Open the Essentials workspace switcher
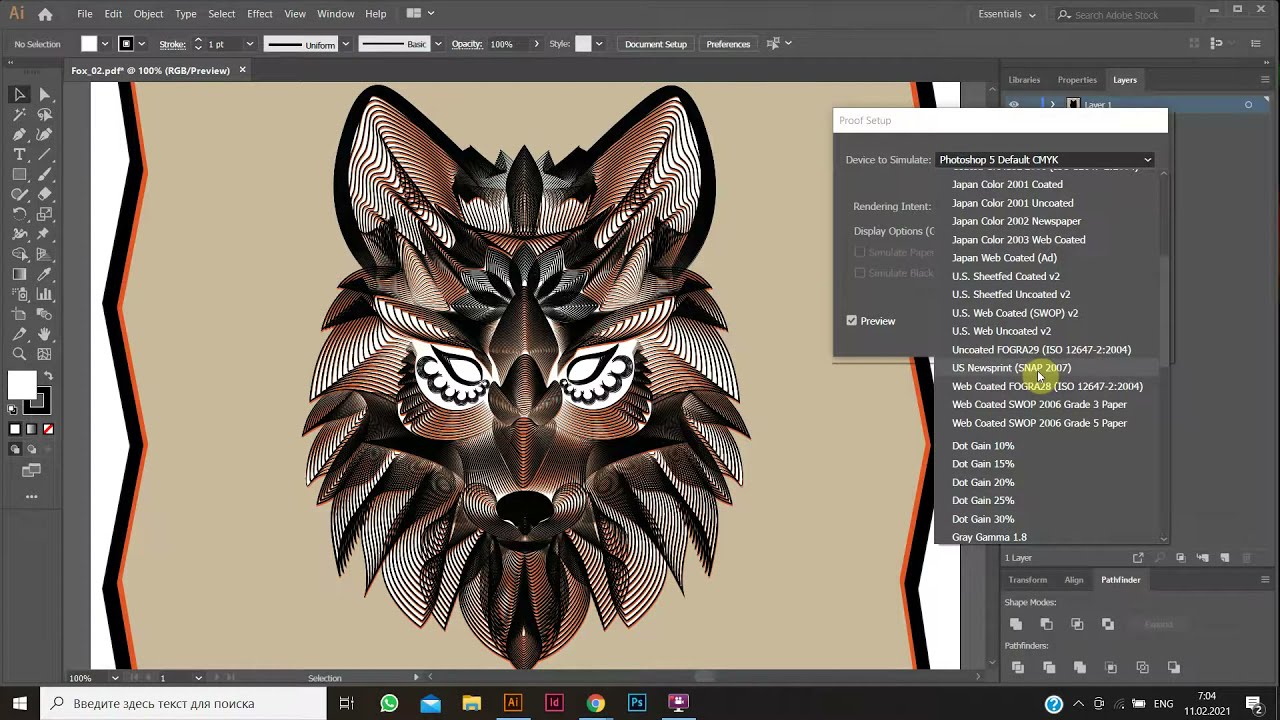The width and height of the screenshot is (1280, 720). [1008, 14]
